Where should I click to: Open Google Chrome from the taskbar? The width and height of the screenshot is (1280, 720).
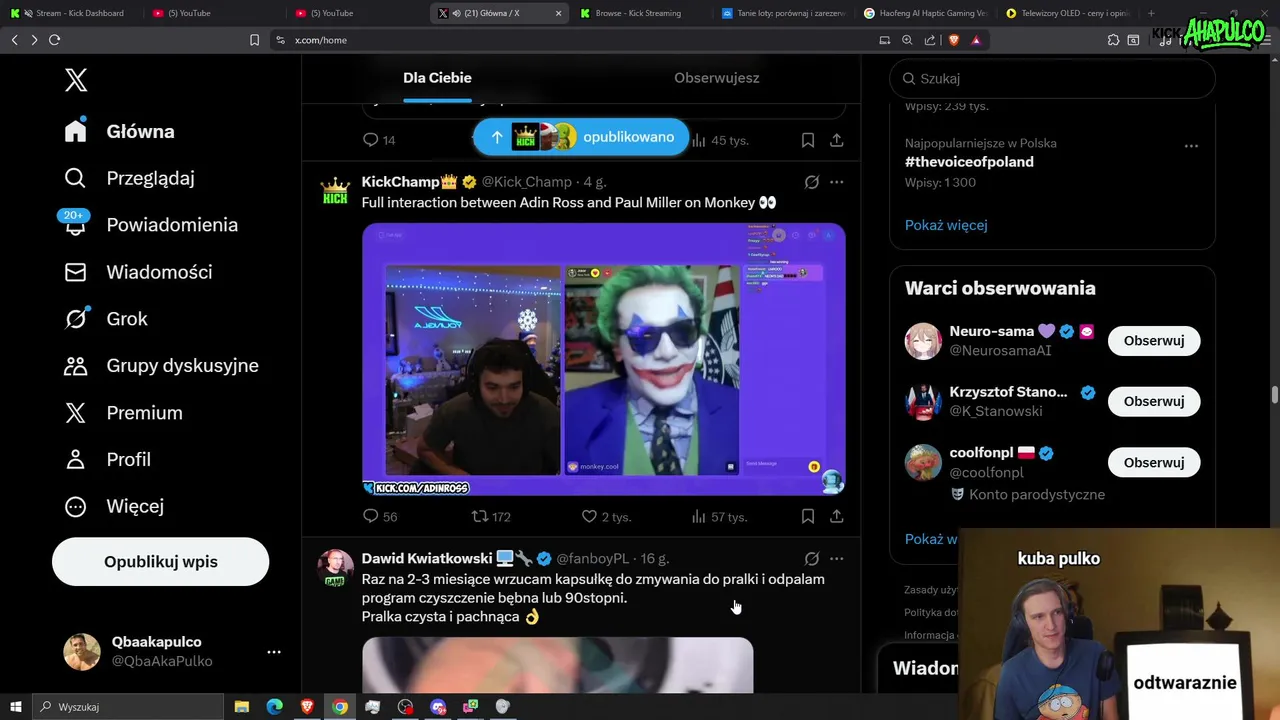[x=340, y=707]
